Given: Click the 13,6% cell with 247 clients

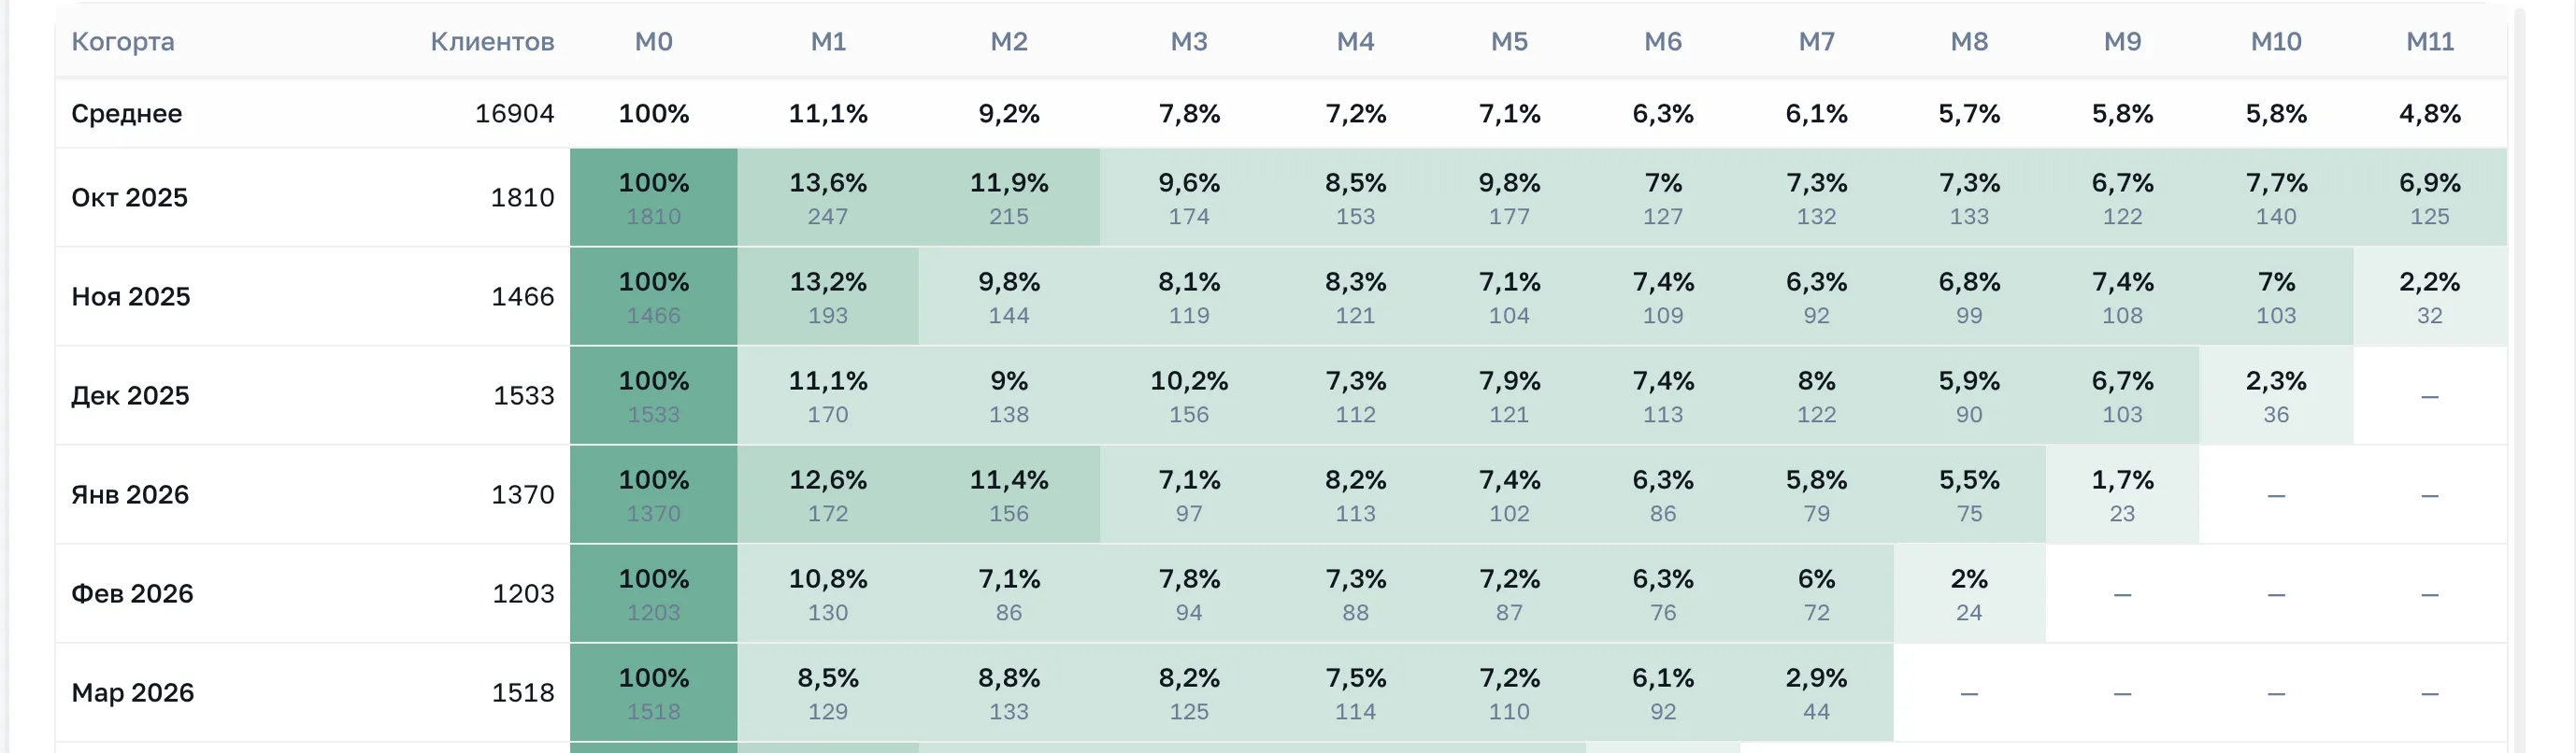Looking at the screenshot, I should point(828,197).
